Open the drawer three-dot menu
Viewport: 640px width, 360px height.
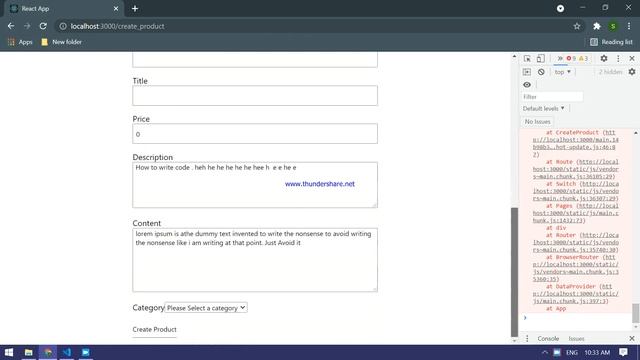527,339
